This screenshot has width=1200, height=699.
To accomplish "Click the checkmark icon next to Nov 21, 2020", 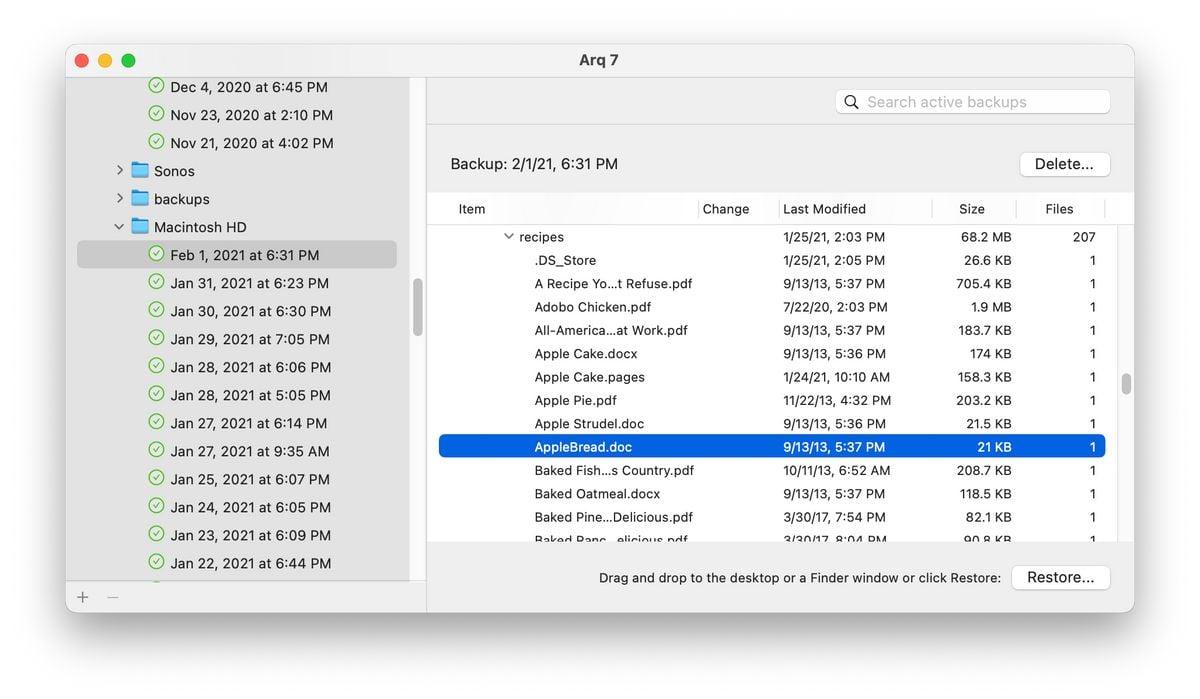I will (156, 142).
